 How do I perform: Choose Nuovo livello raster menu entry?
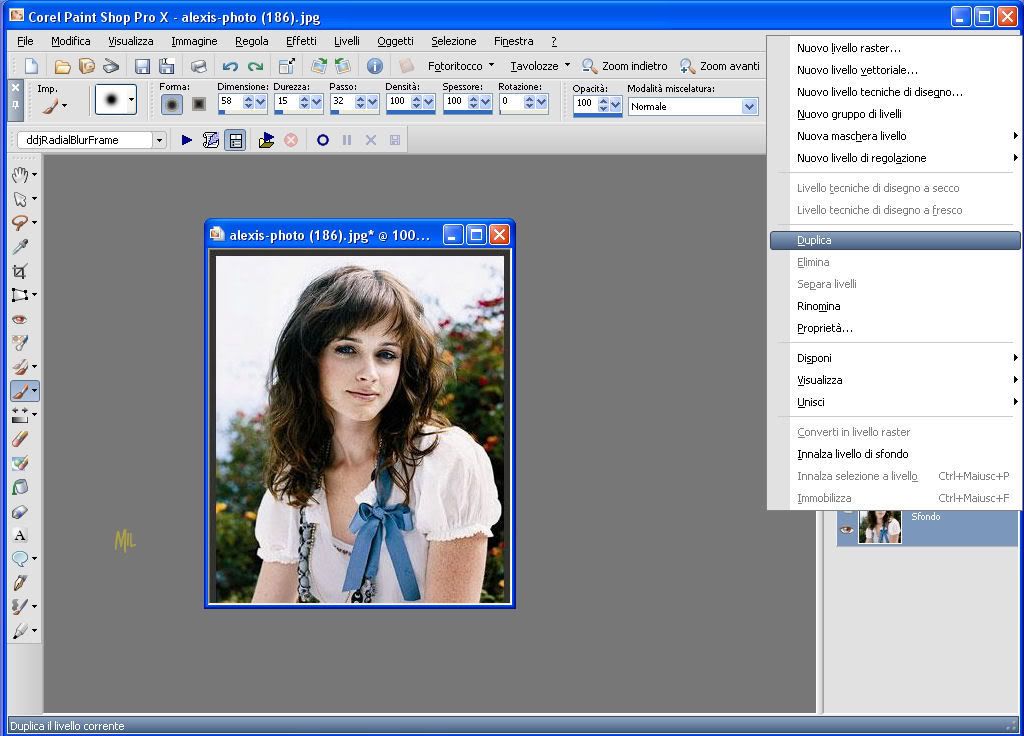click(895, 48)
